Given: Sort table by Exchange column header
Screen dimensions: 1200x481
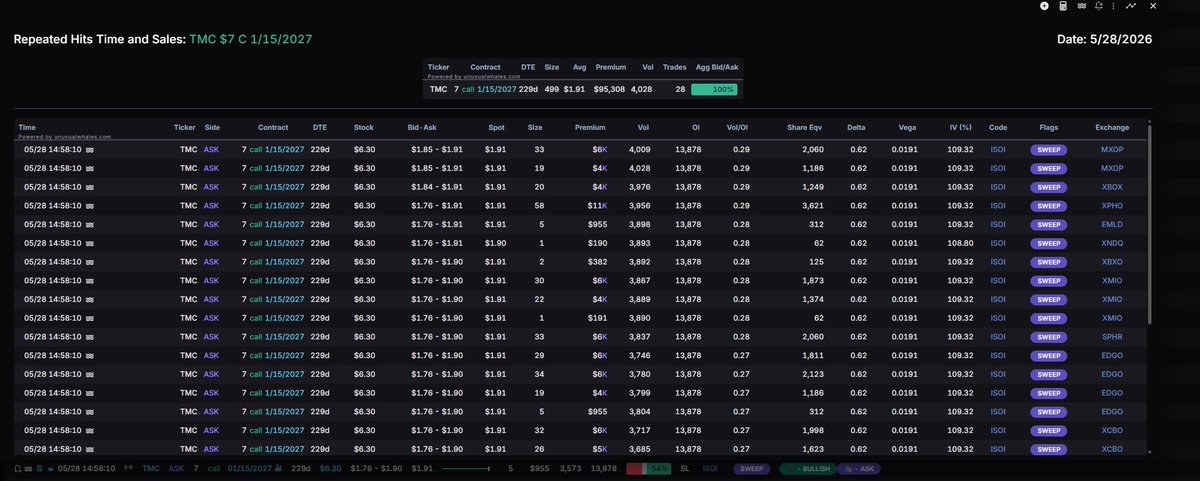Looking at the screenshot, I should (1112, 128).
